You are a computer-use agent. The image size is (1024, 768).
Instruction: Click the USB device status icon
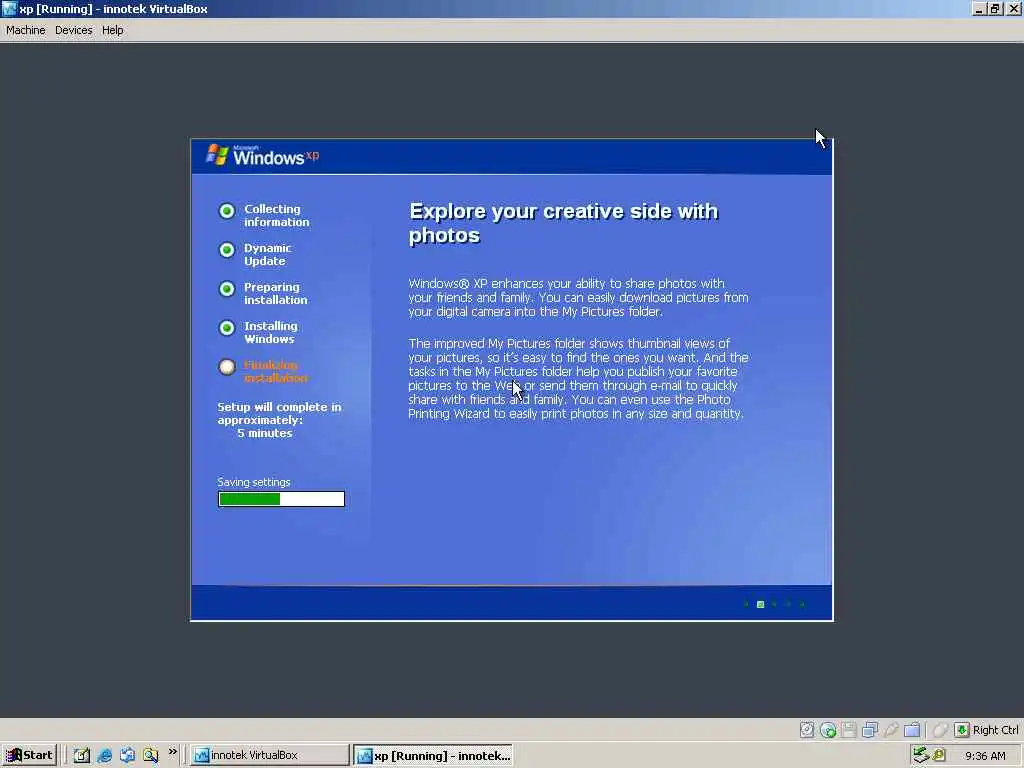click(x=891, y=729)
